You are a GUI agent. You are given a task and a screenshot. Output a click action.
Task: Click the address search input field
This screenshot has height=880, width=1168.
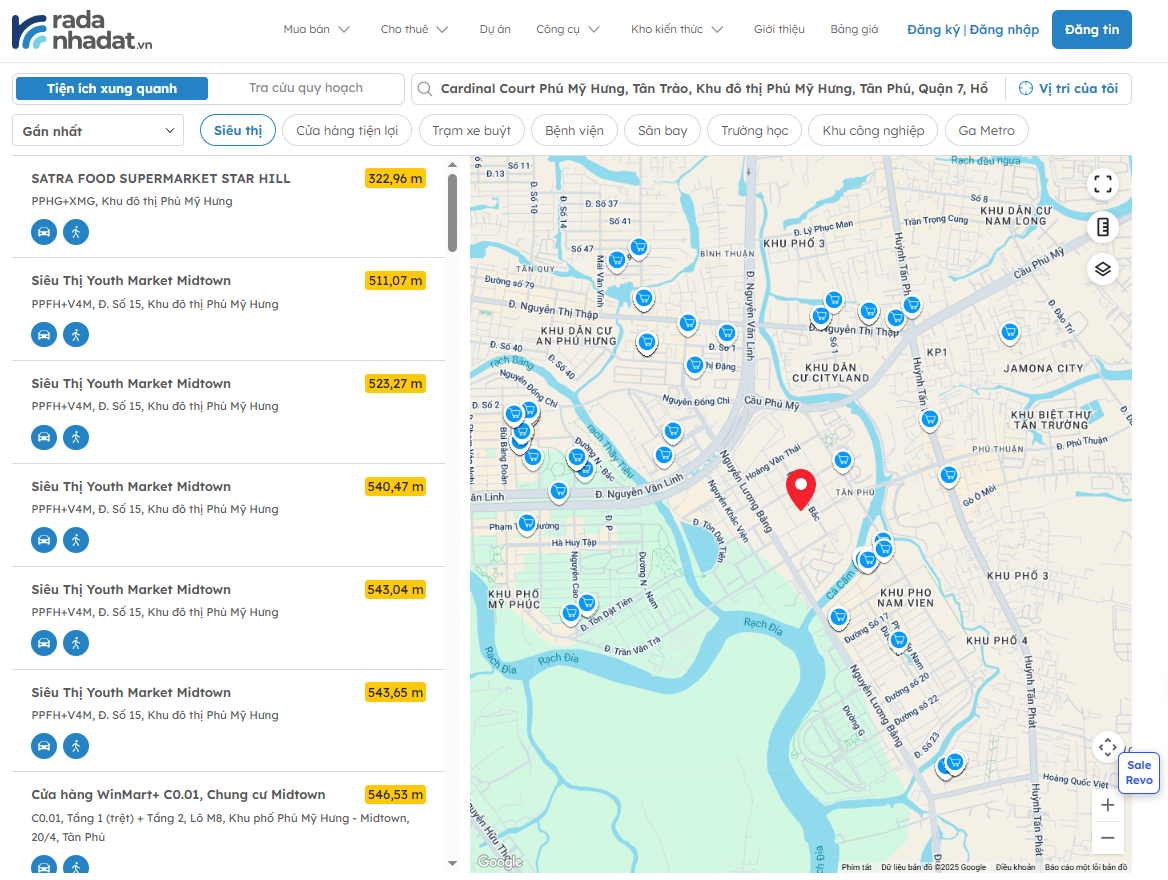[x=712, y=89]
